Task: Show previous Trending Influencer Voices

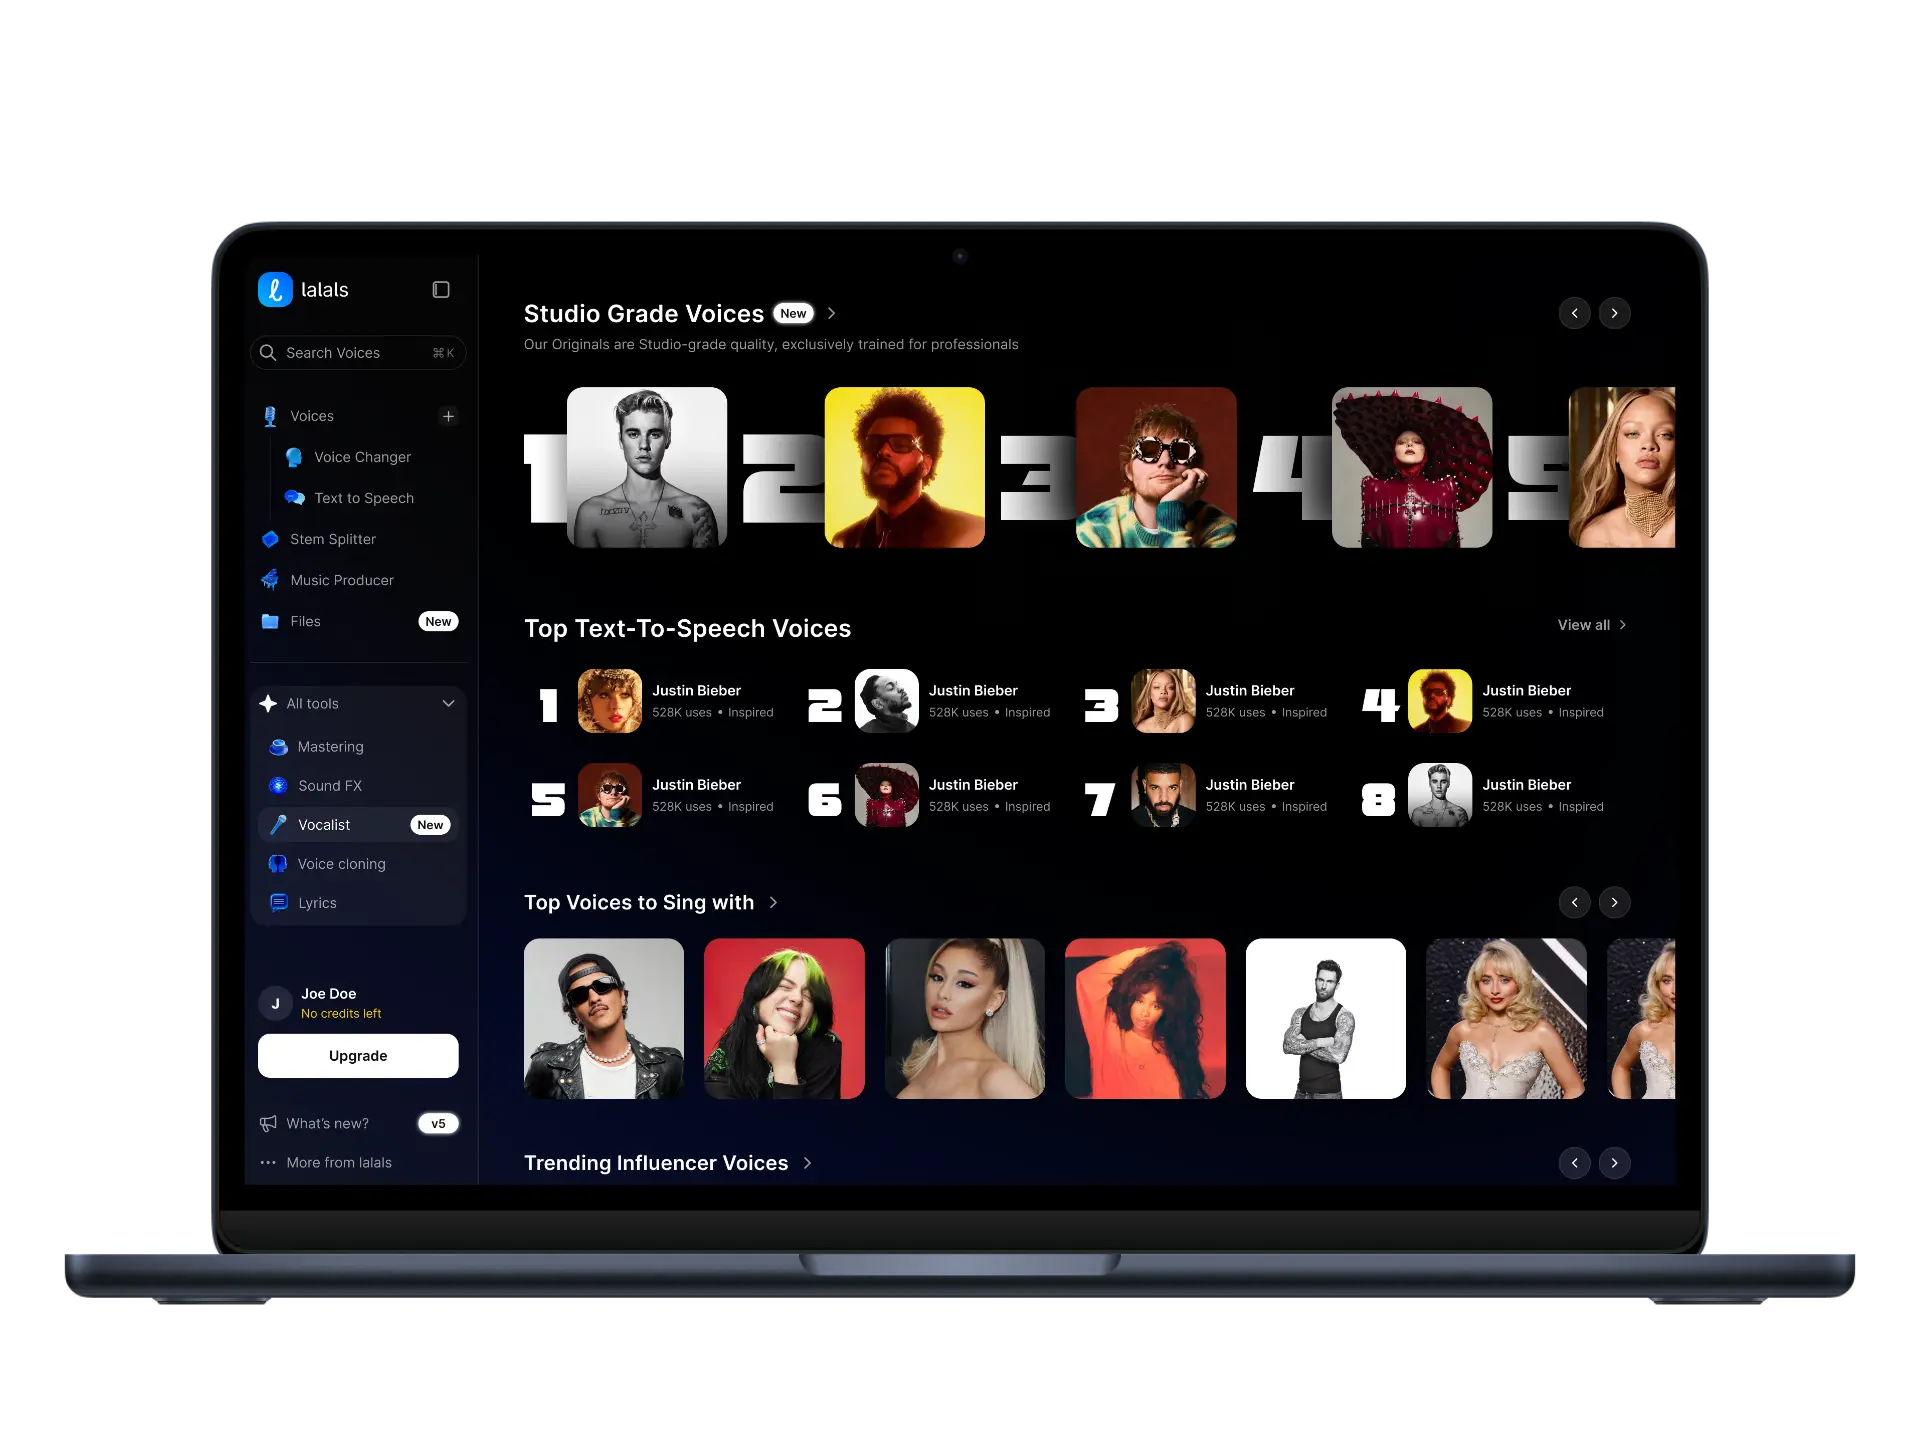Action: tap(1575, 1163)
